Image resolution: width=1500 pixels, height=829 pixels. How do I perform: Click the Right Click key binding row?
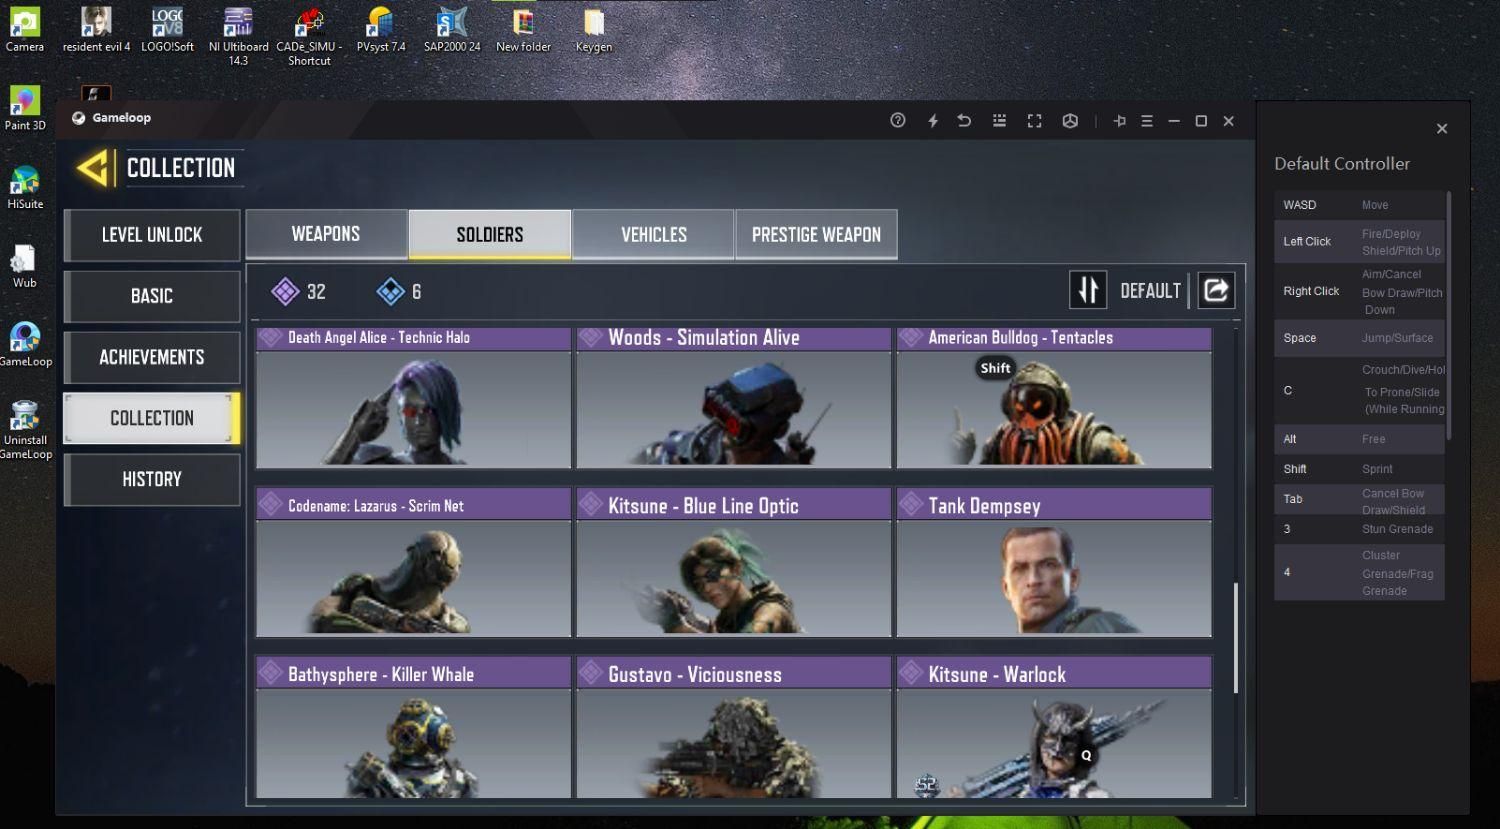1359,291
